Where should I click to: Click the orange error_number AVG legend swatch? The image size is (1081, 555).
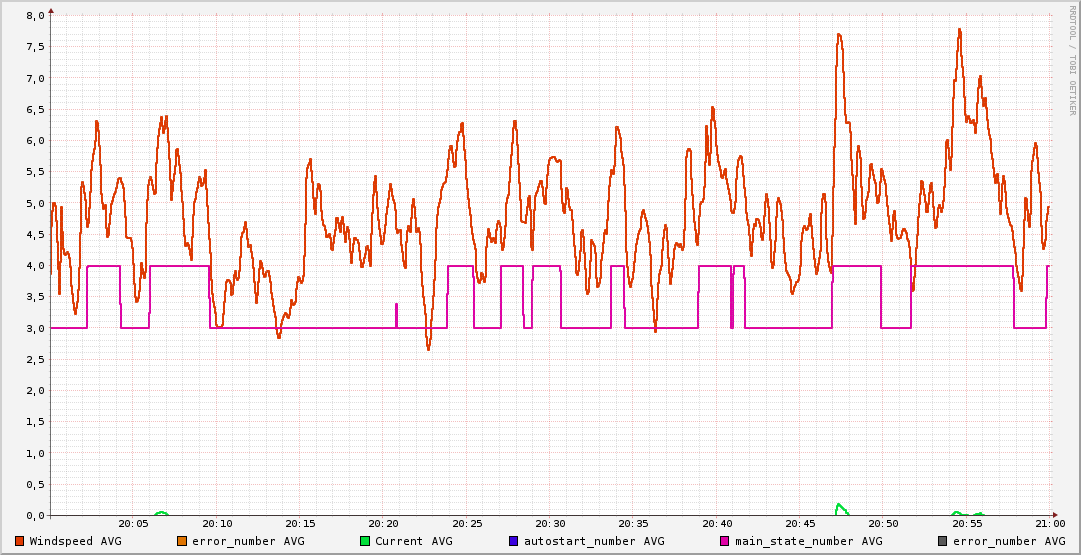(182, 541)
